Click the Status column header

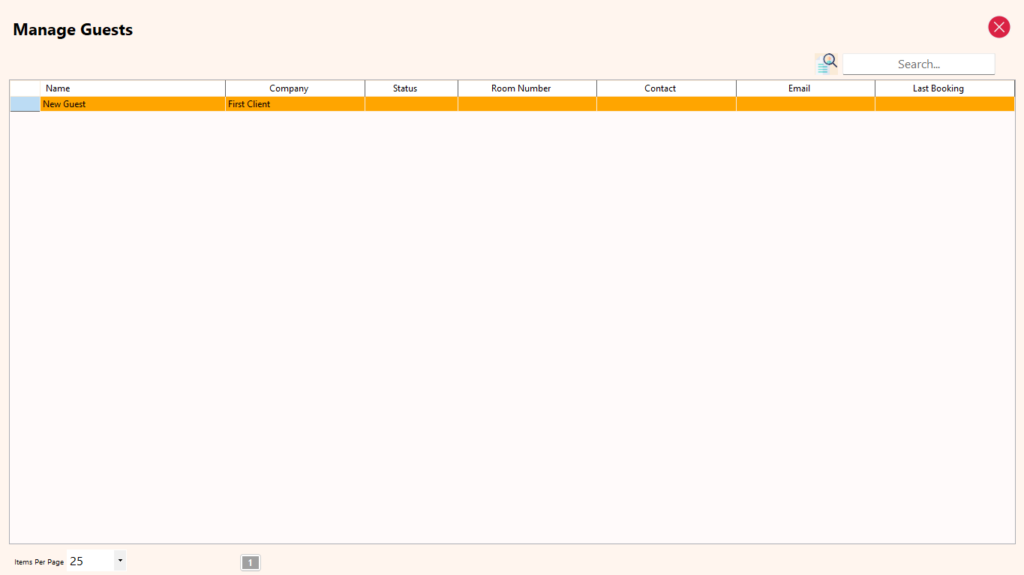(411, 88)
